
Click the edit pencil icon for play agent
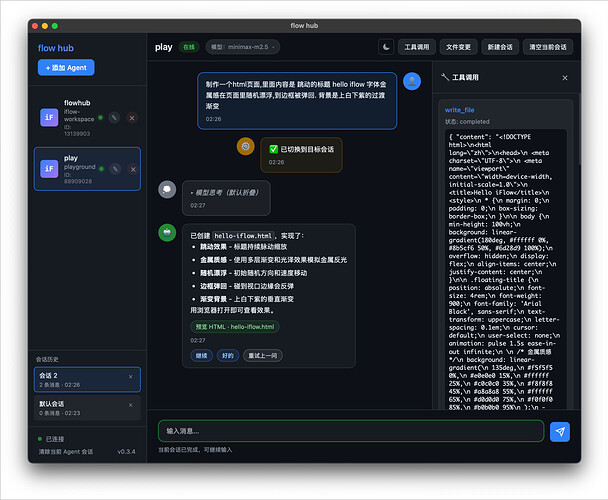(115, 170)
